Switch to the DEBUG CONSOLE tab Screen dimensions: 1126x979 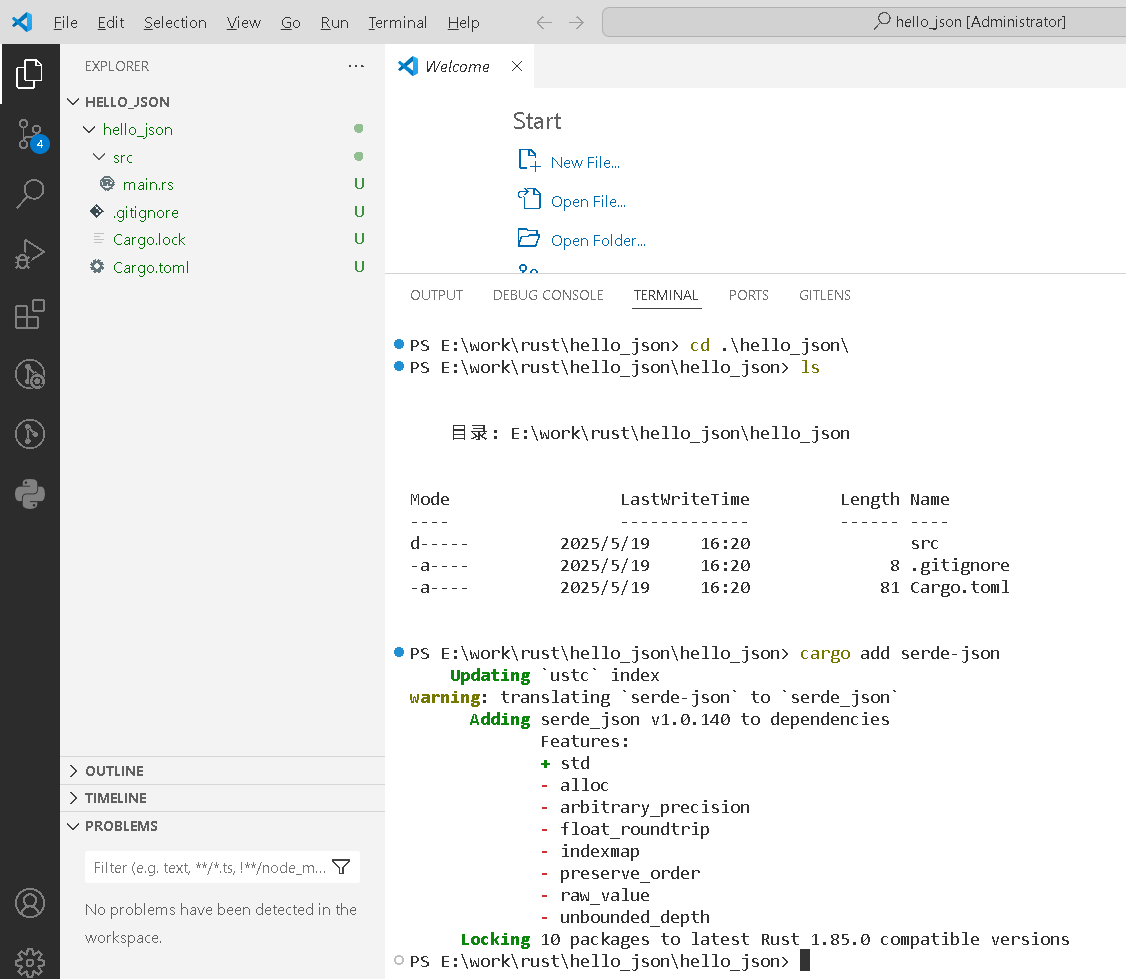pyautogui.click(x=548, y=295)
